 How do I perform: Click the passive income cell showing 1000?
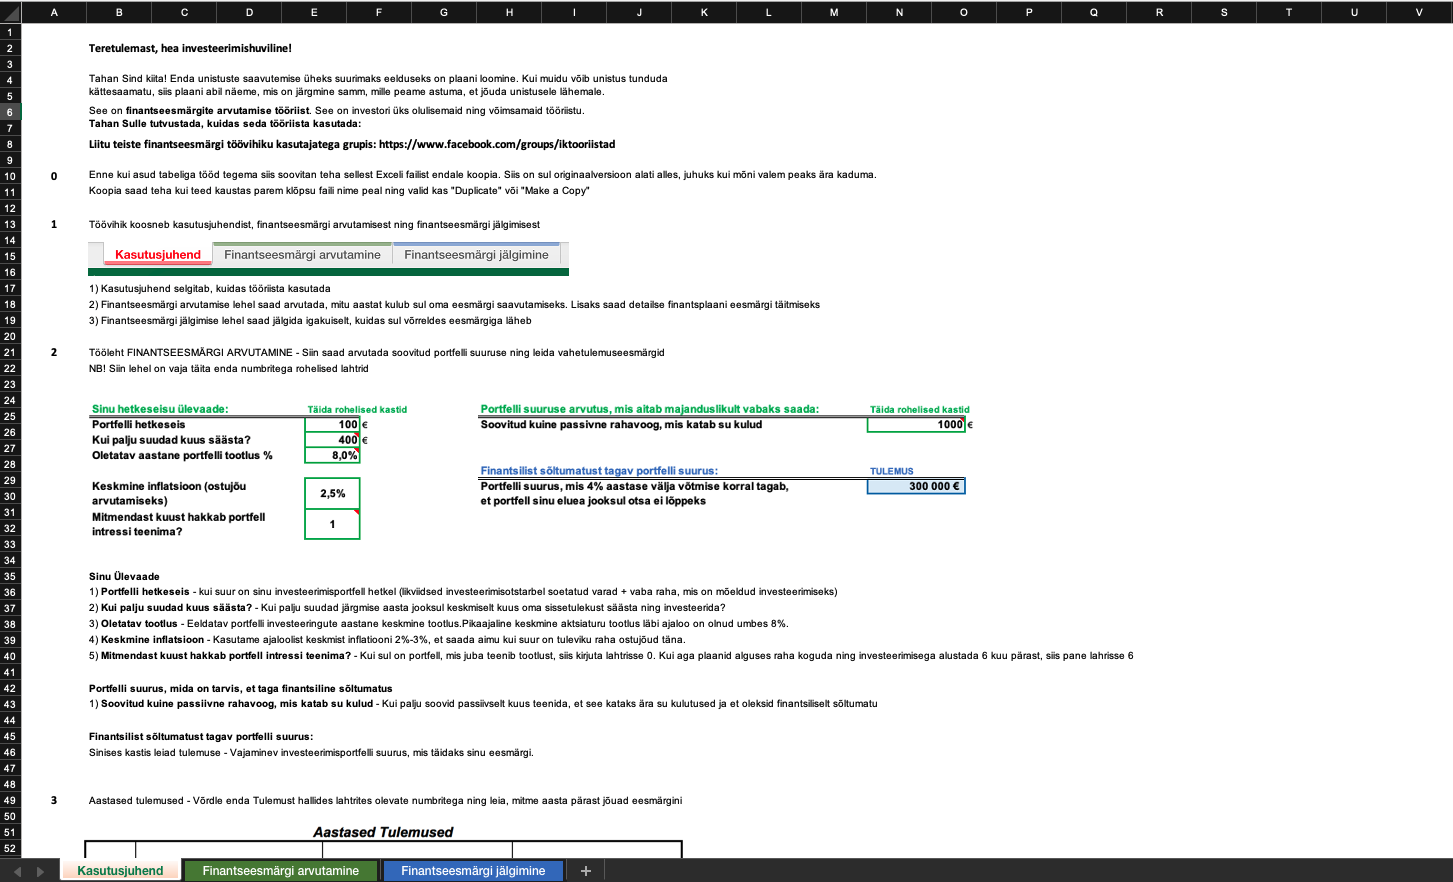(915, 425)
